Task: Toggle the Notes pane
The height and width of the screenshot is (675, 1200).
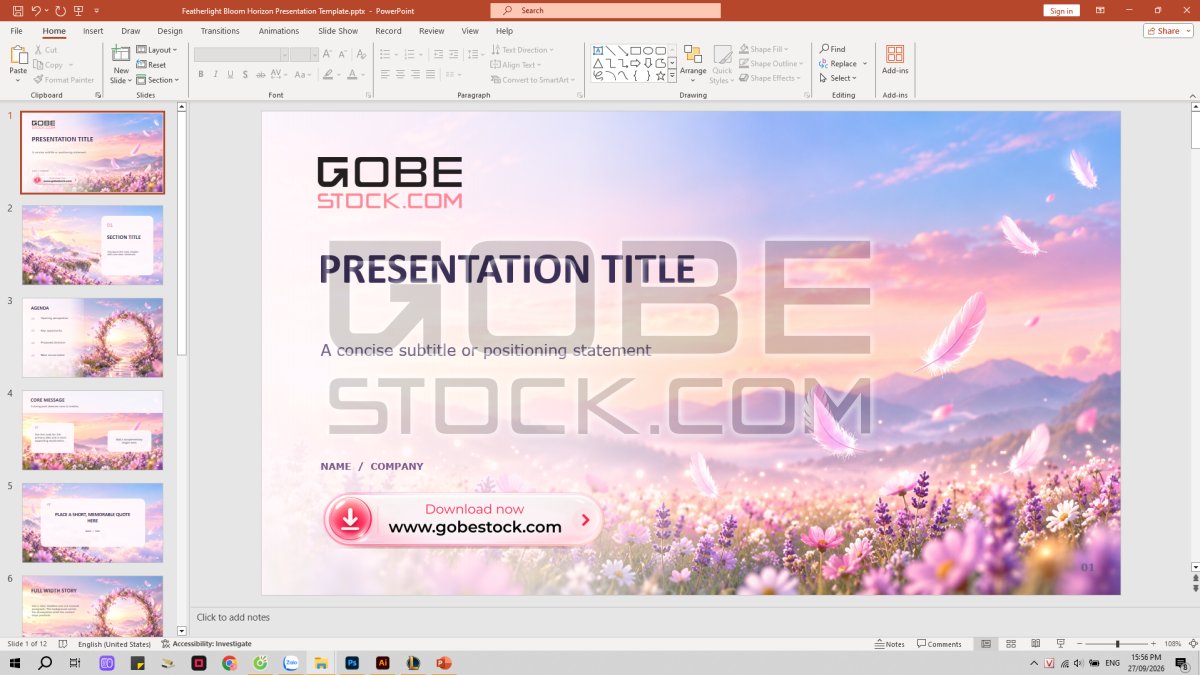Action: [x=889, y=644]
